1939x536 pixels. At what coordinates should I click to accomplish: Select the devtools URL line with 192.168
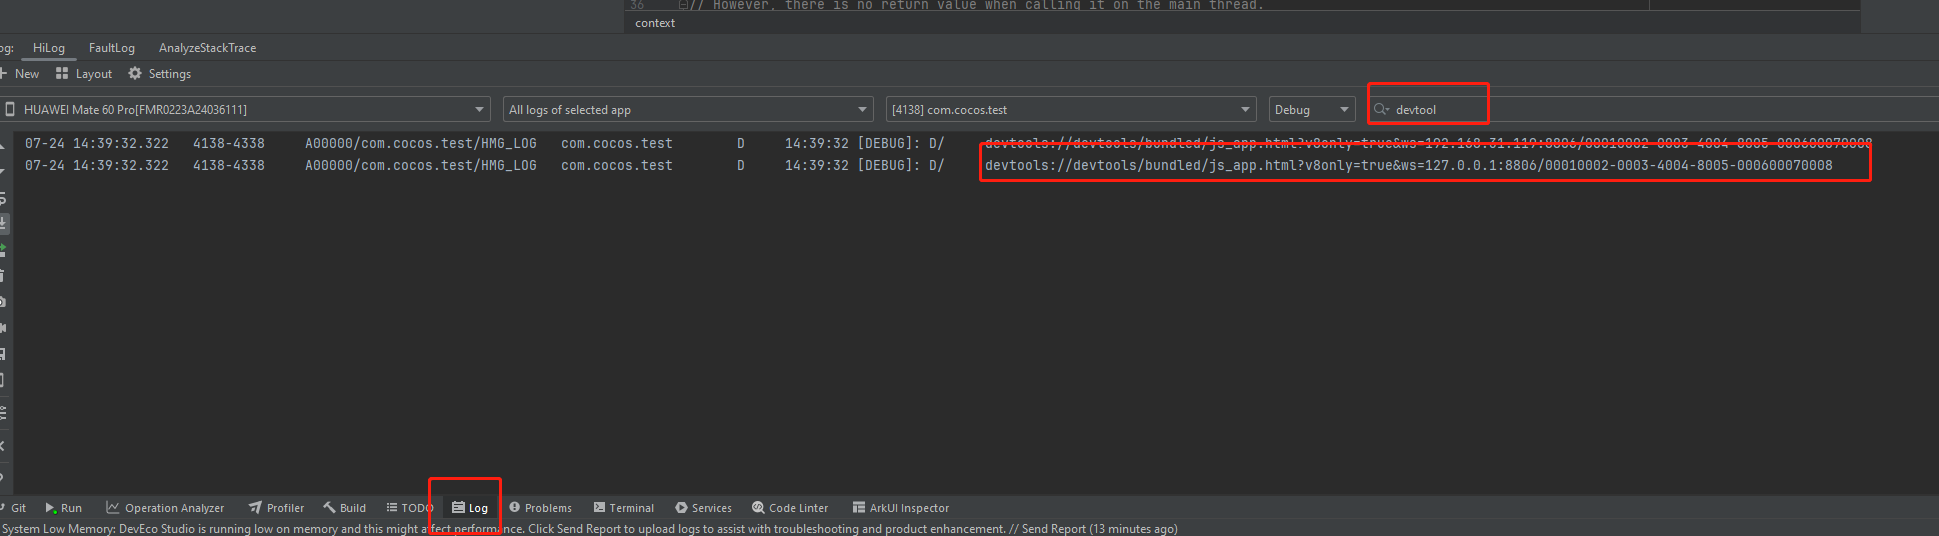click(1428, 144)
